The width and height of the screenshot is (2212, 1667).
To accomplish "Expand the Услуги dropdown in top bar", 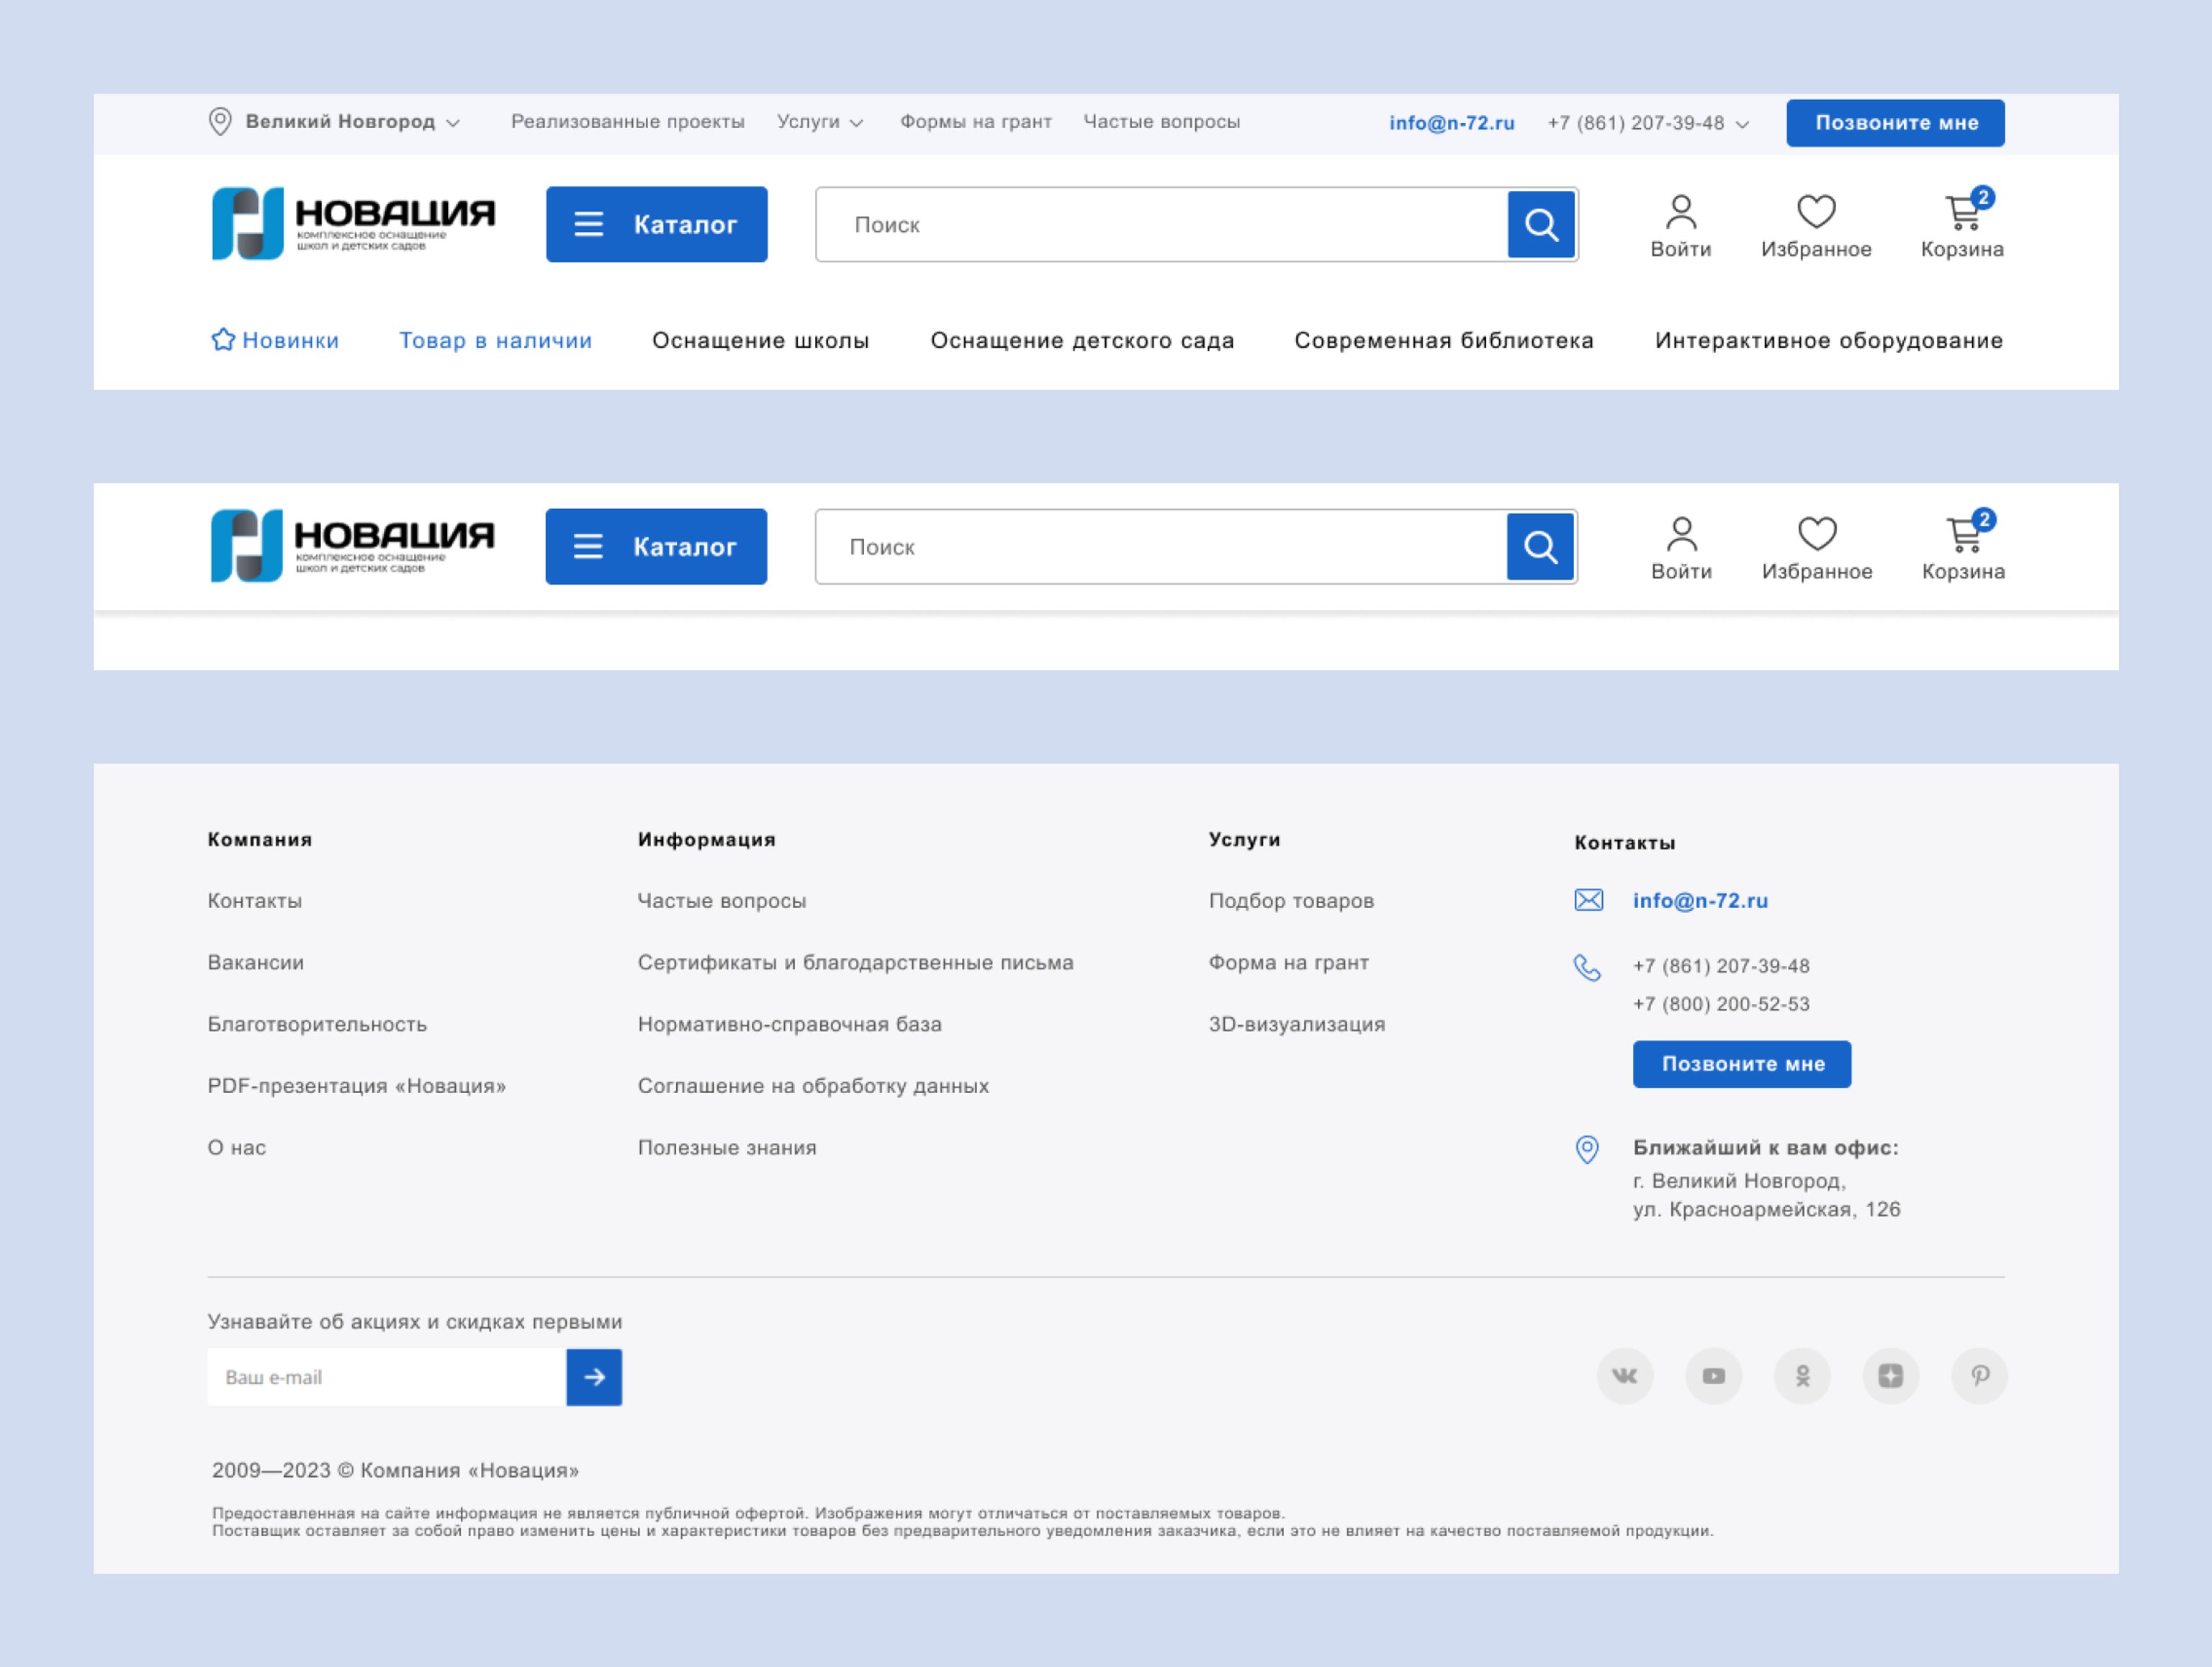I will [x=819, y=122].
